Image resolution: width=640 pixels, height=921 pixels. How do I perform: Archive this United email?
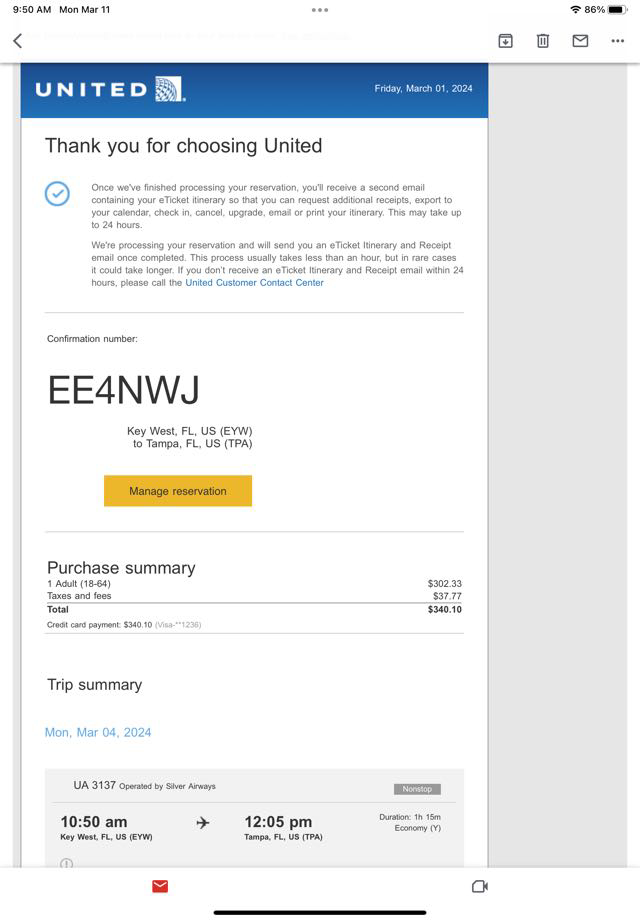505,41
